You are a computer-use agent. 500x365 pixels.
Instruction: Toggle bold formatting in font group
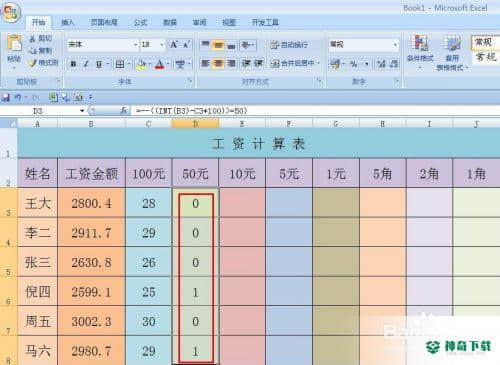pyautogui.click(x=73, y=64)
